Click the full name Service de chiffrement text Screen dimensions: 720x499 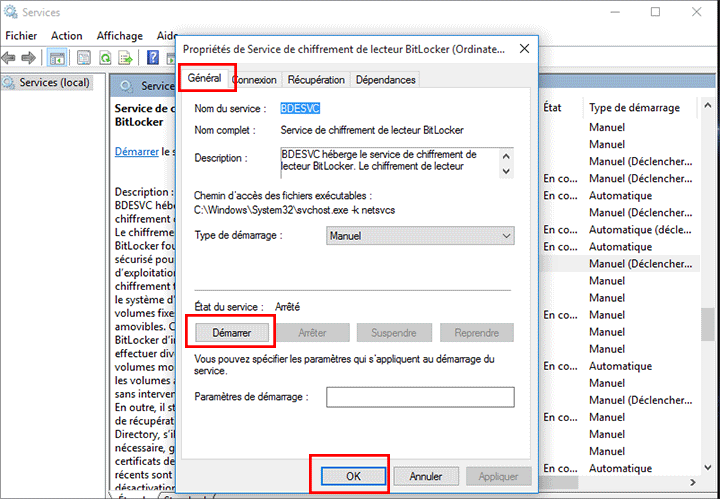click(372, 130)
